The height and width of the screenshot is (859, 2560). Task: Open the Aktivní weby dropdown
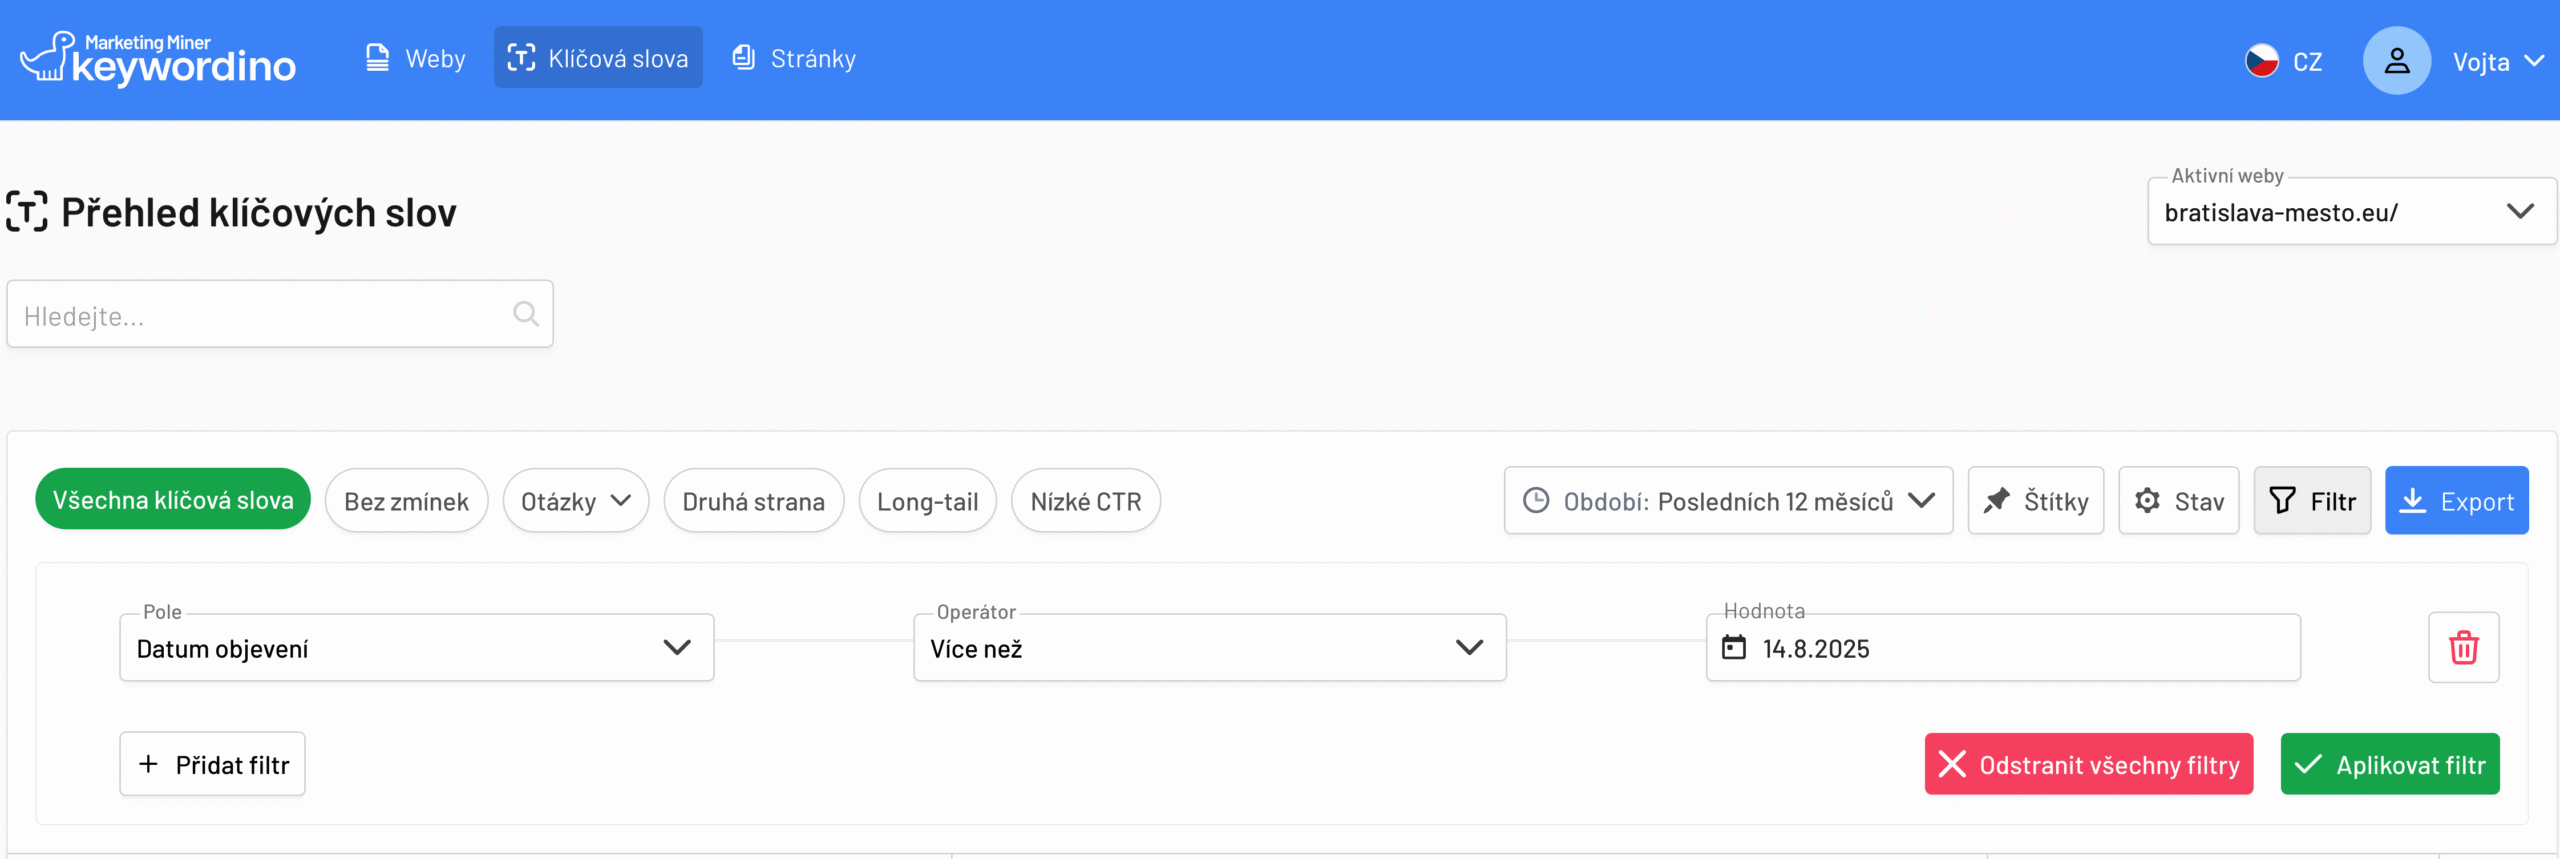(x=2351, y=212)
